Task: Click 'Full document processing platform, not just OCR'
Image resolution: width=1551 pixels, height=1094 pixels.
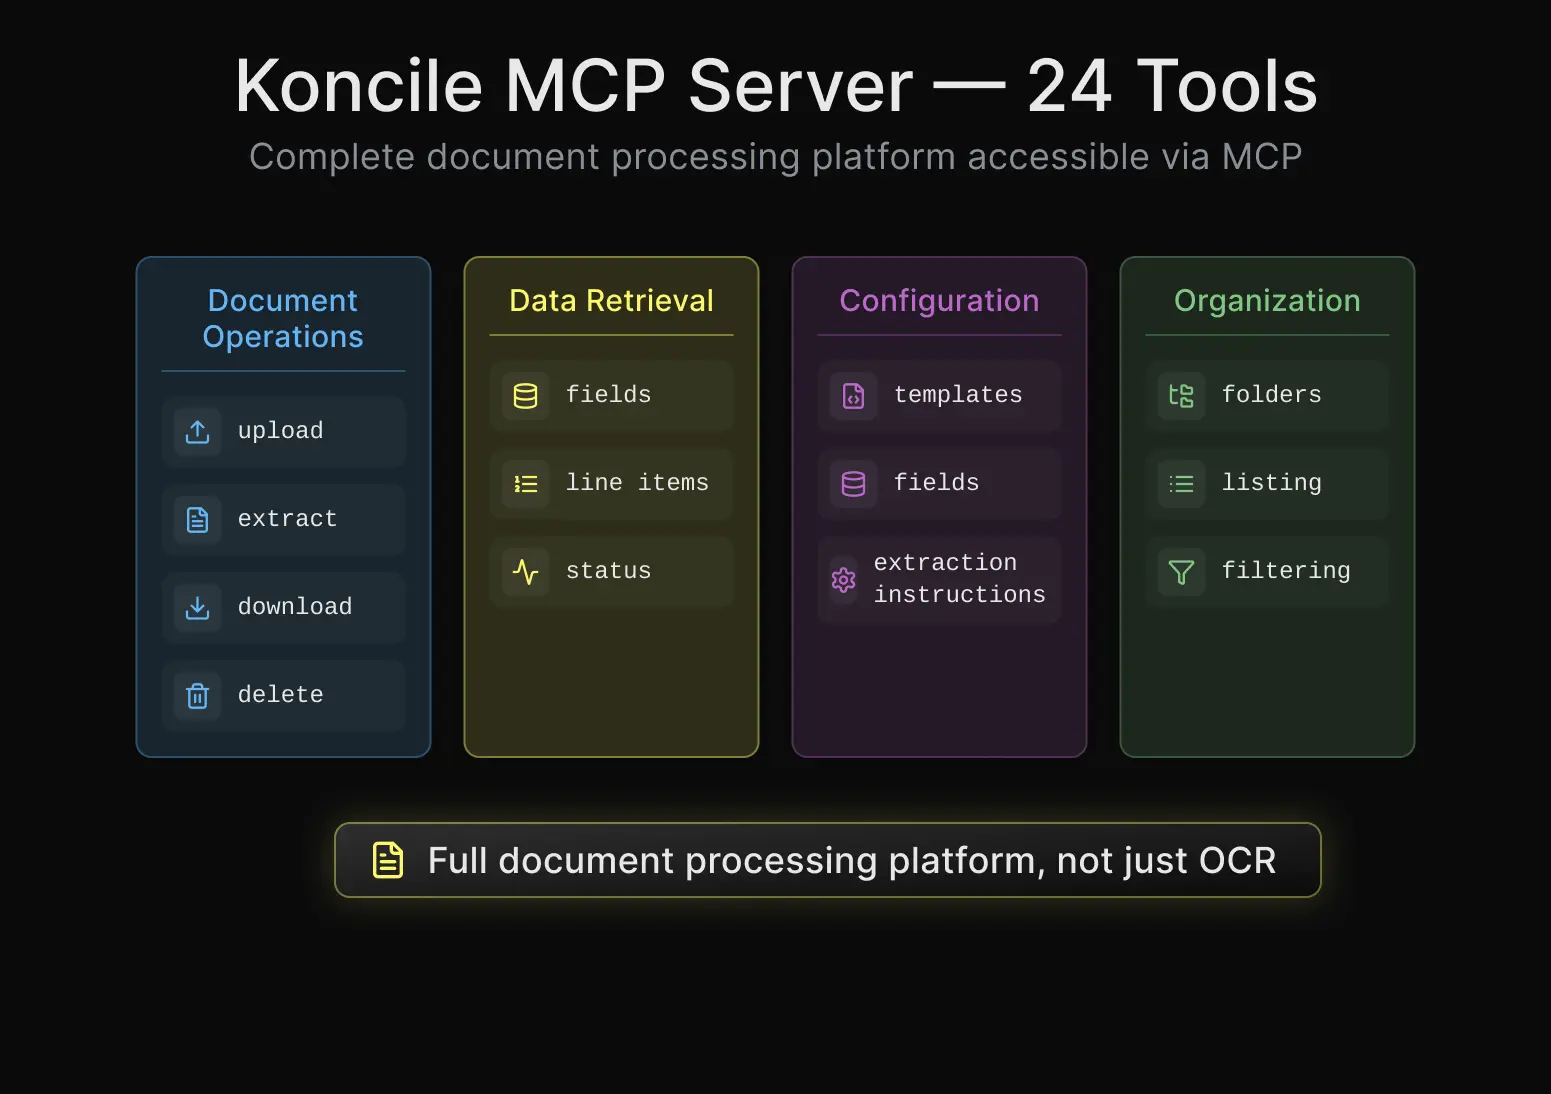Action: click(852, 861)
